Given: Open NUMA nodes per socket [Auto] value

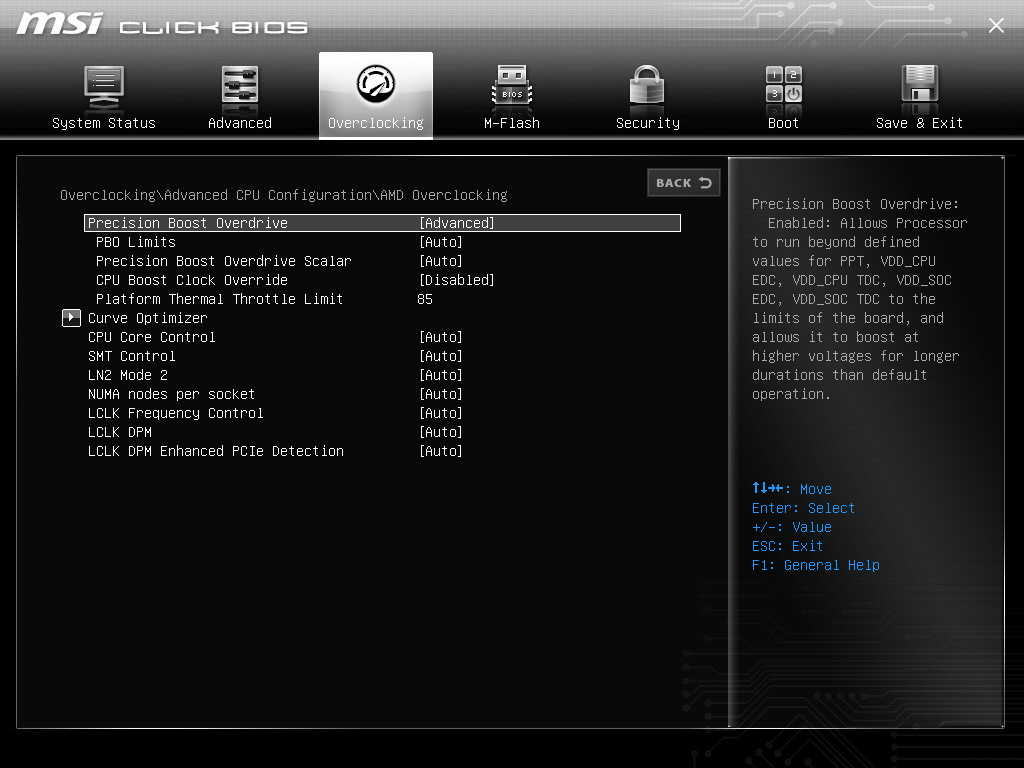Looking at the screenshot, I should [441, 394].
